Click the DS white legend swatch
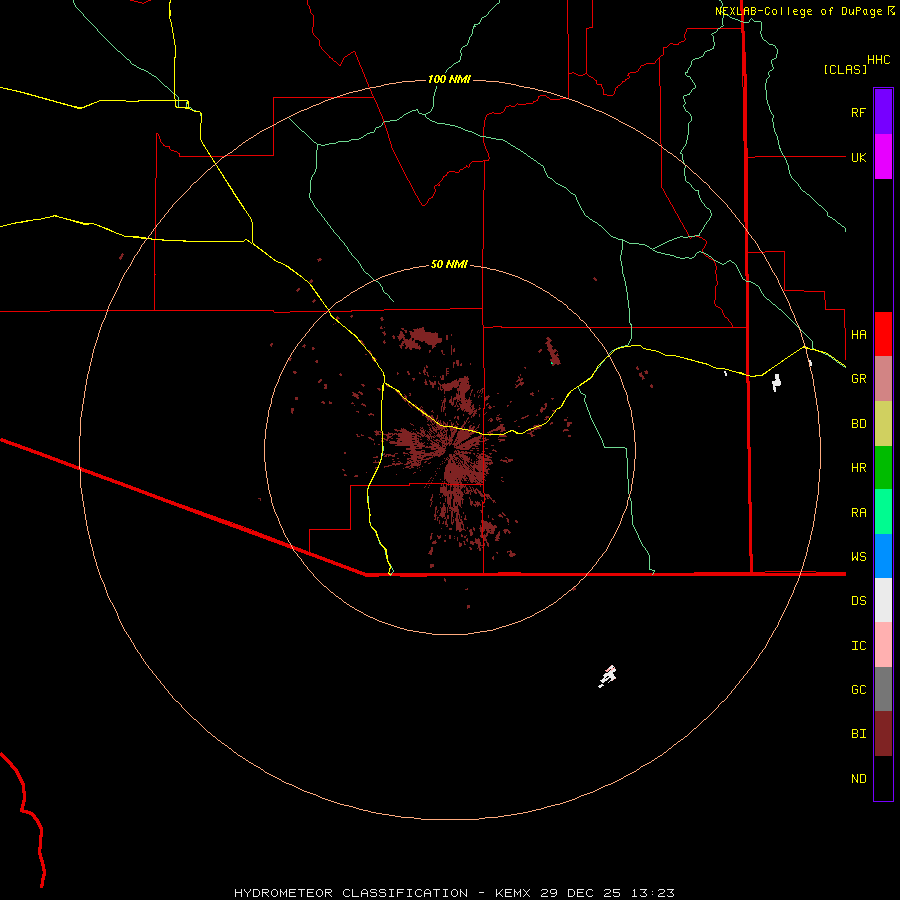Image resolution: width=900 pixels, height=900 pixels. pos(883,600)
